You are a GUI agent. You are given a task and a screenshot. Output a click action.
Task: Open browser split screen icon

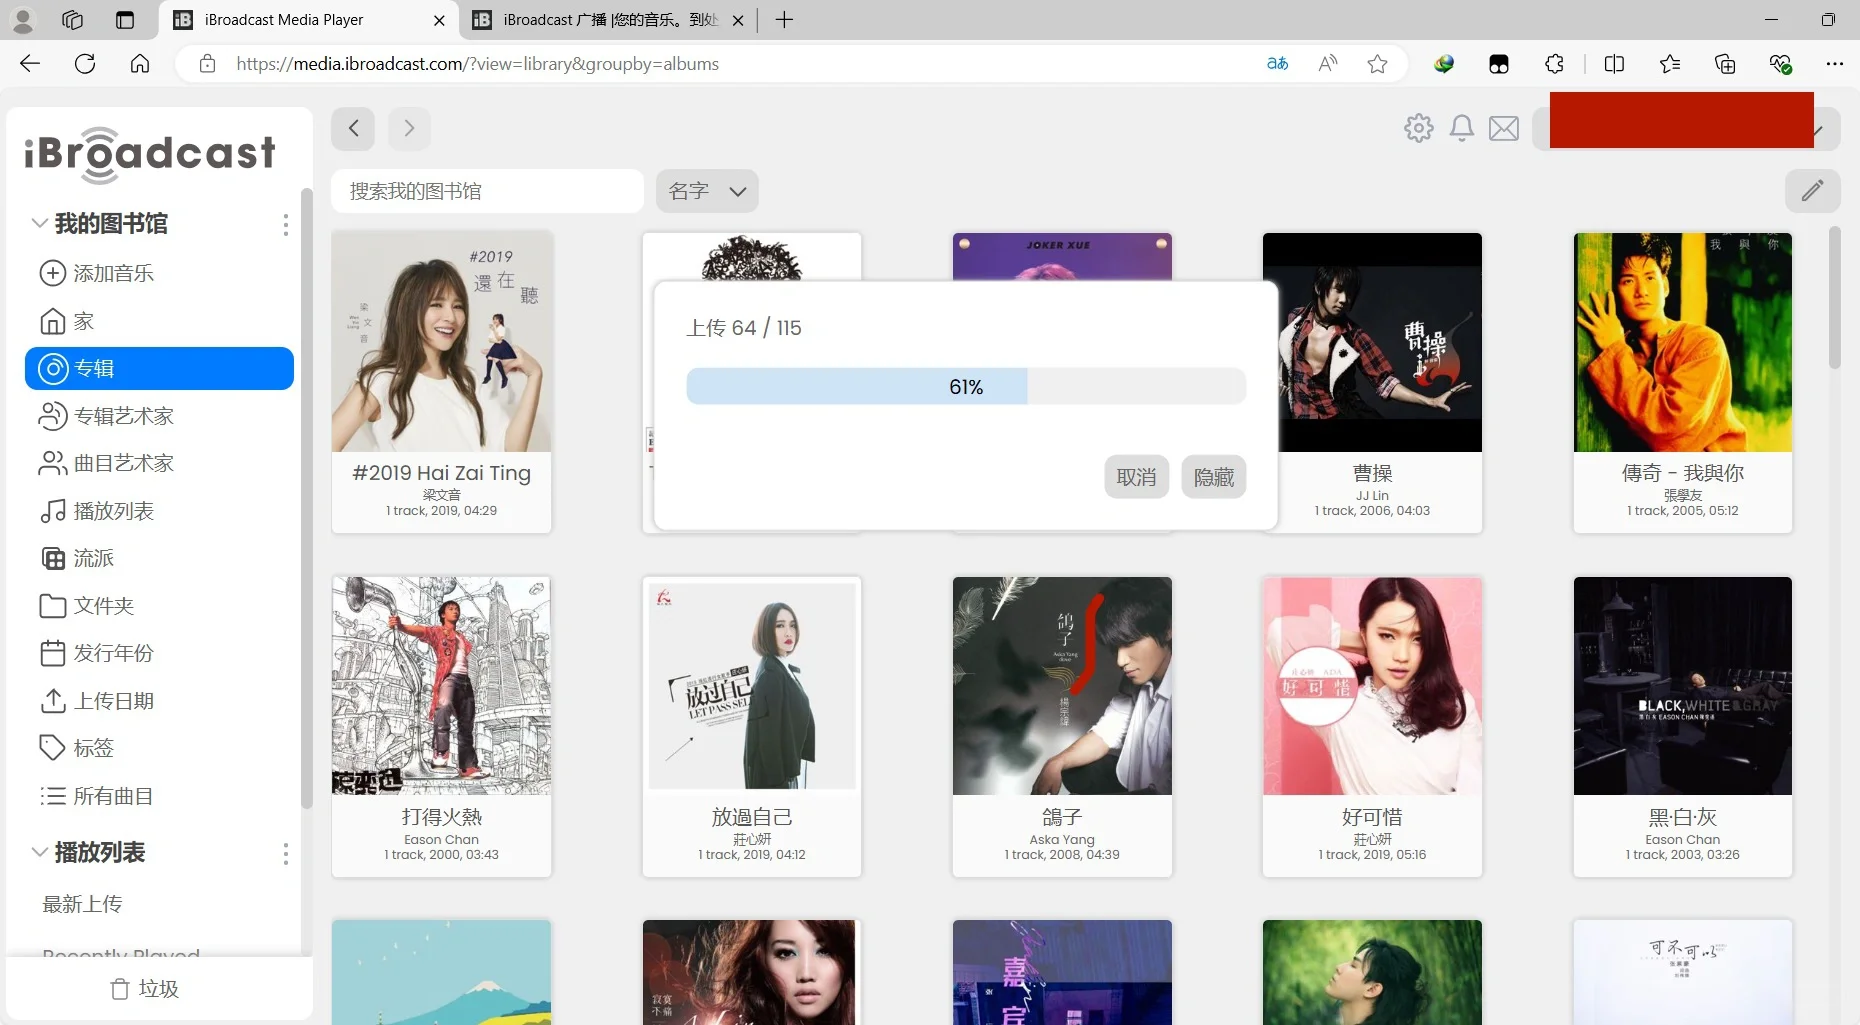click(1614, 64)
